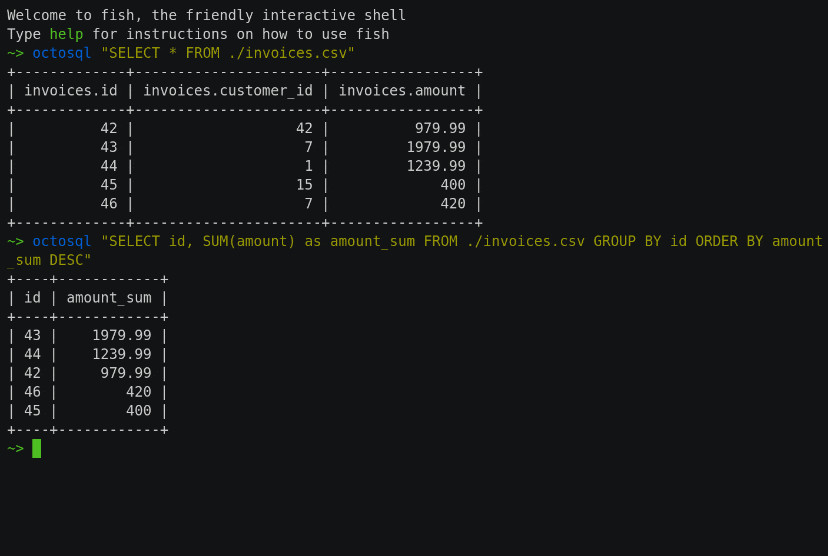Click the 420 value in amount_sum column
The height and width of the screenshot is (556, 828).
click(139, 392)
